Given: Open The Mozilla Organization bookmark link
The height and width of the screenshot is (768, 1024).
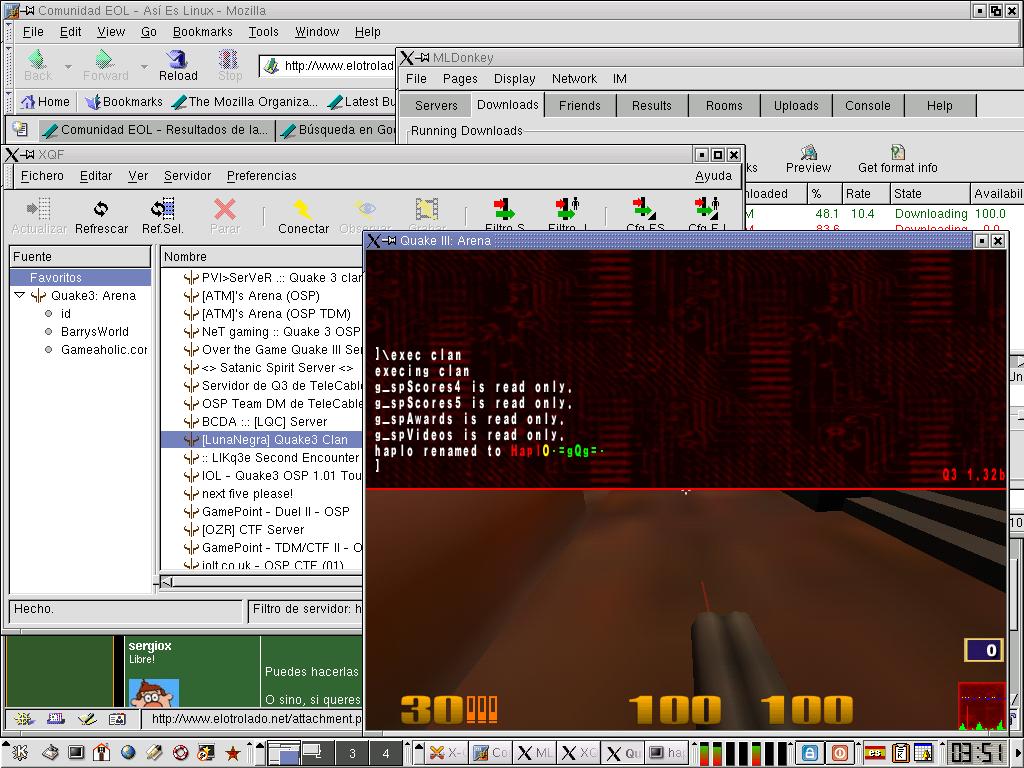Looking at the screenshot, I should point(245,102).
